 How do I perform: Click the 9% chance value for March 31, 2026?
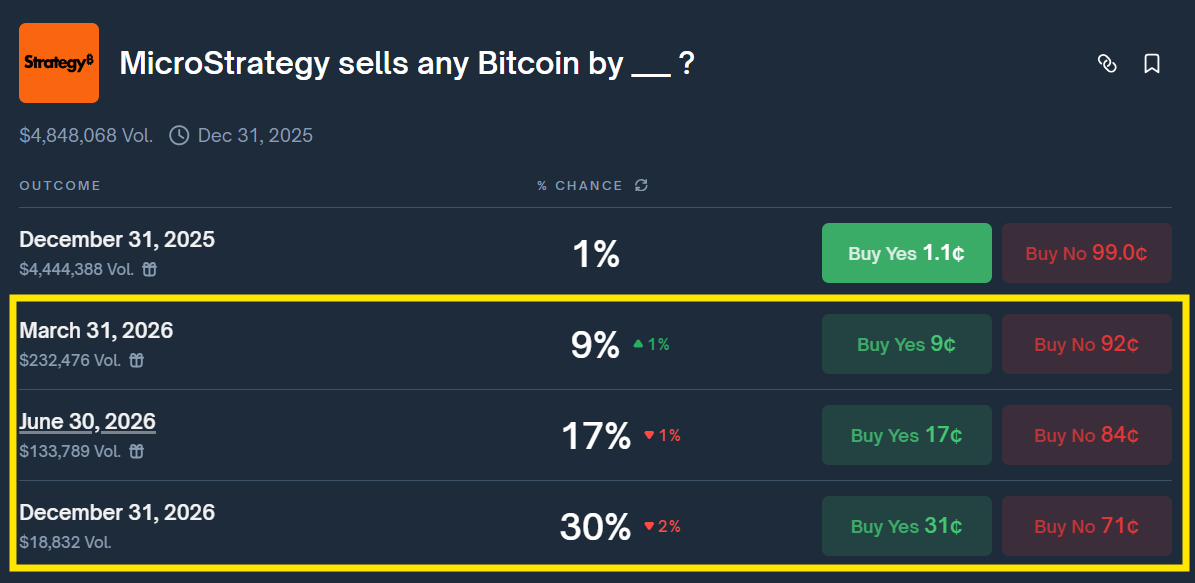coord(594,344)
